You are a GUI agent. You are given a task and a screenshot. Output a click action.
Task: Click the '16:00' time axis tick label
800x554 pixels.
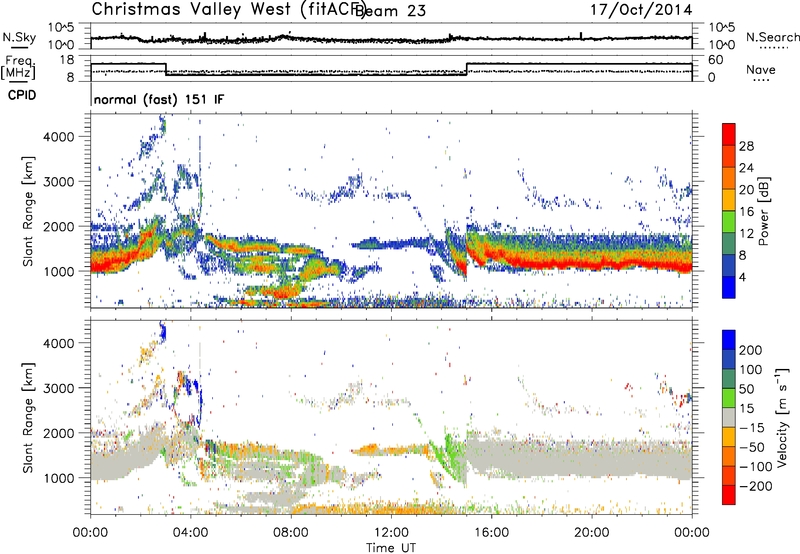(x=491, y=533)
